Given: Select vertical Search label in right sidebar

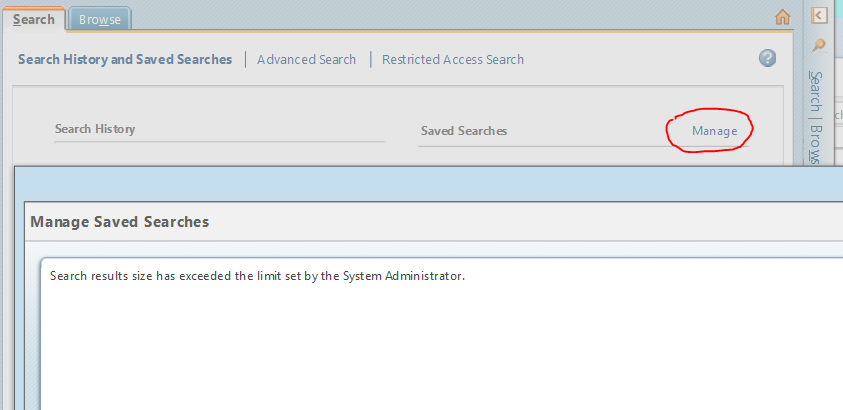Looking at the screenshot, I should 816,91.
